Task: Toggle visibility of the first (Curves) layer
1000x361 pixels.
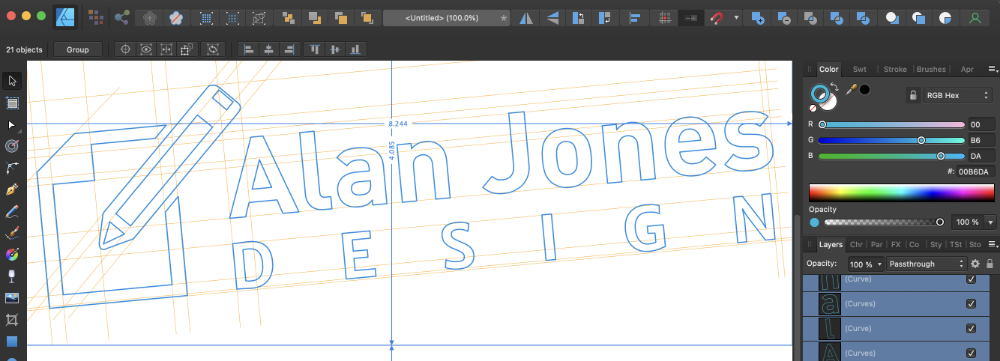Action: pyautogui.click(x=971, y=304)
